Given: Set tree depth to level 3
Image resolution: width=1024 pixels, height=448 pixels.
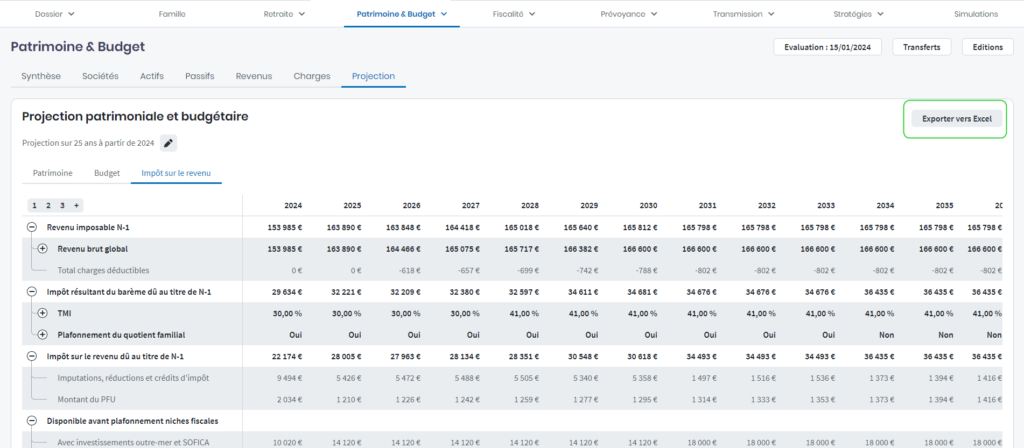Looking at the screenshot, I should click(x=61, y=205).
